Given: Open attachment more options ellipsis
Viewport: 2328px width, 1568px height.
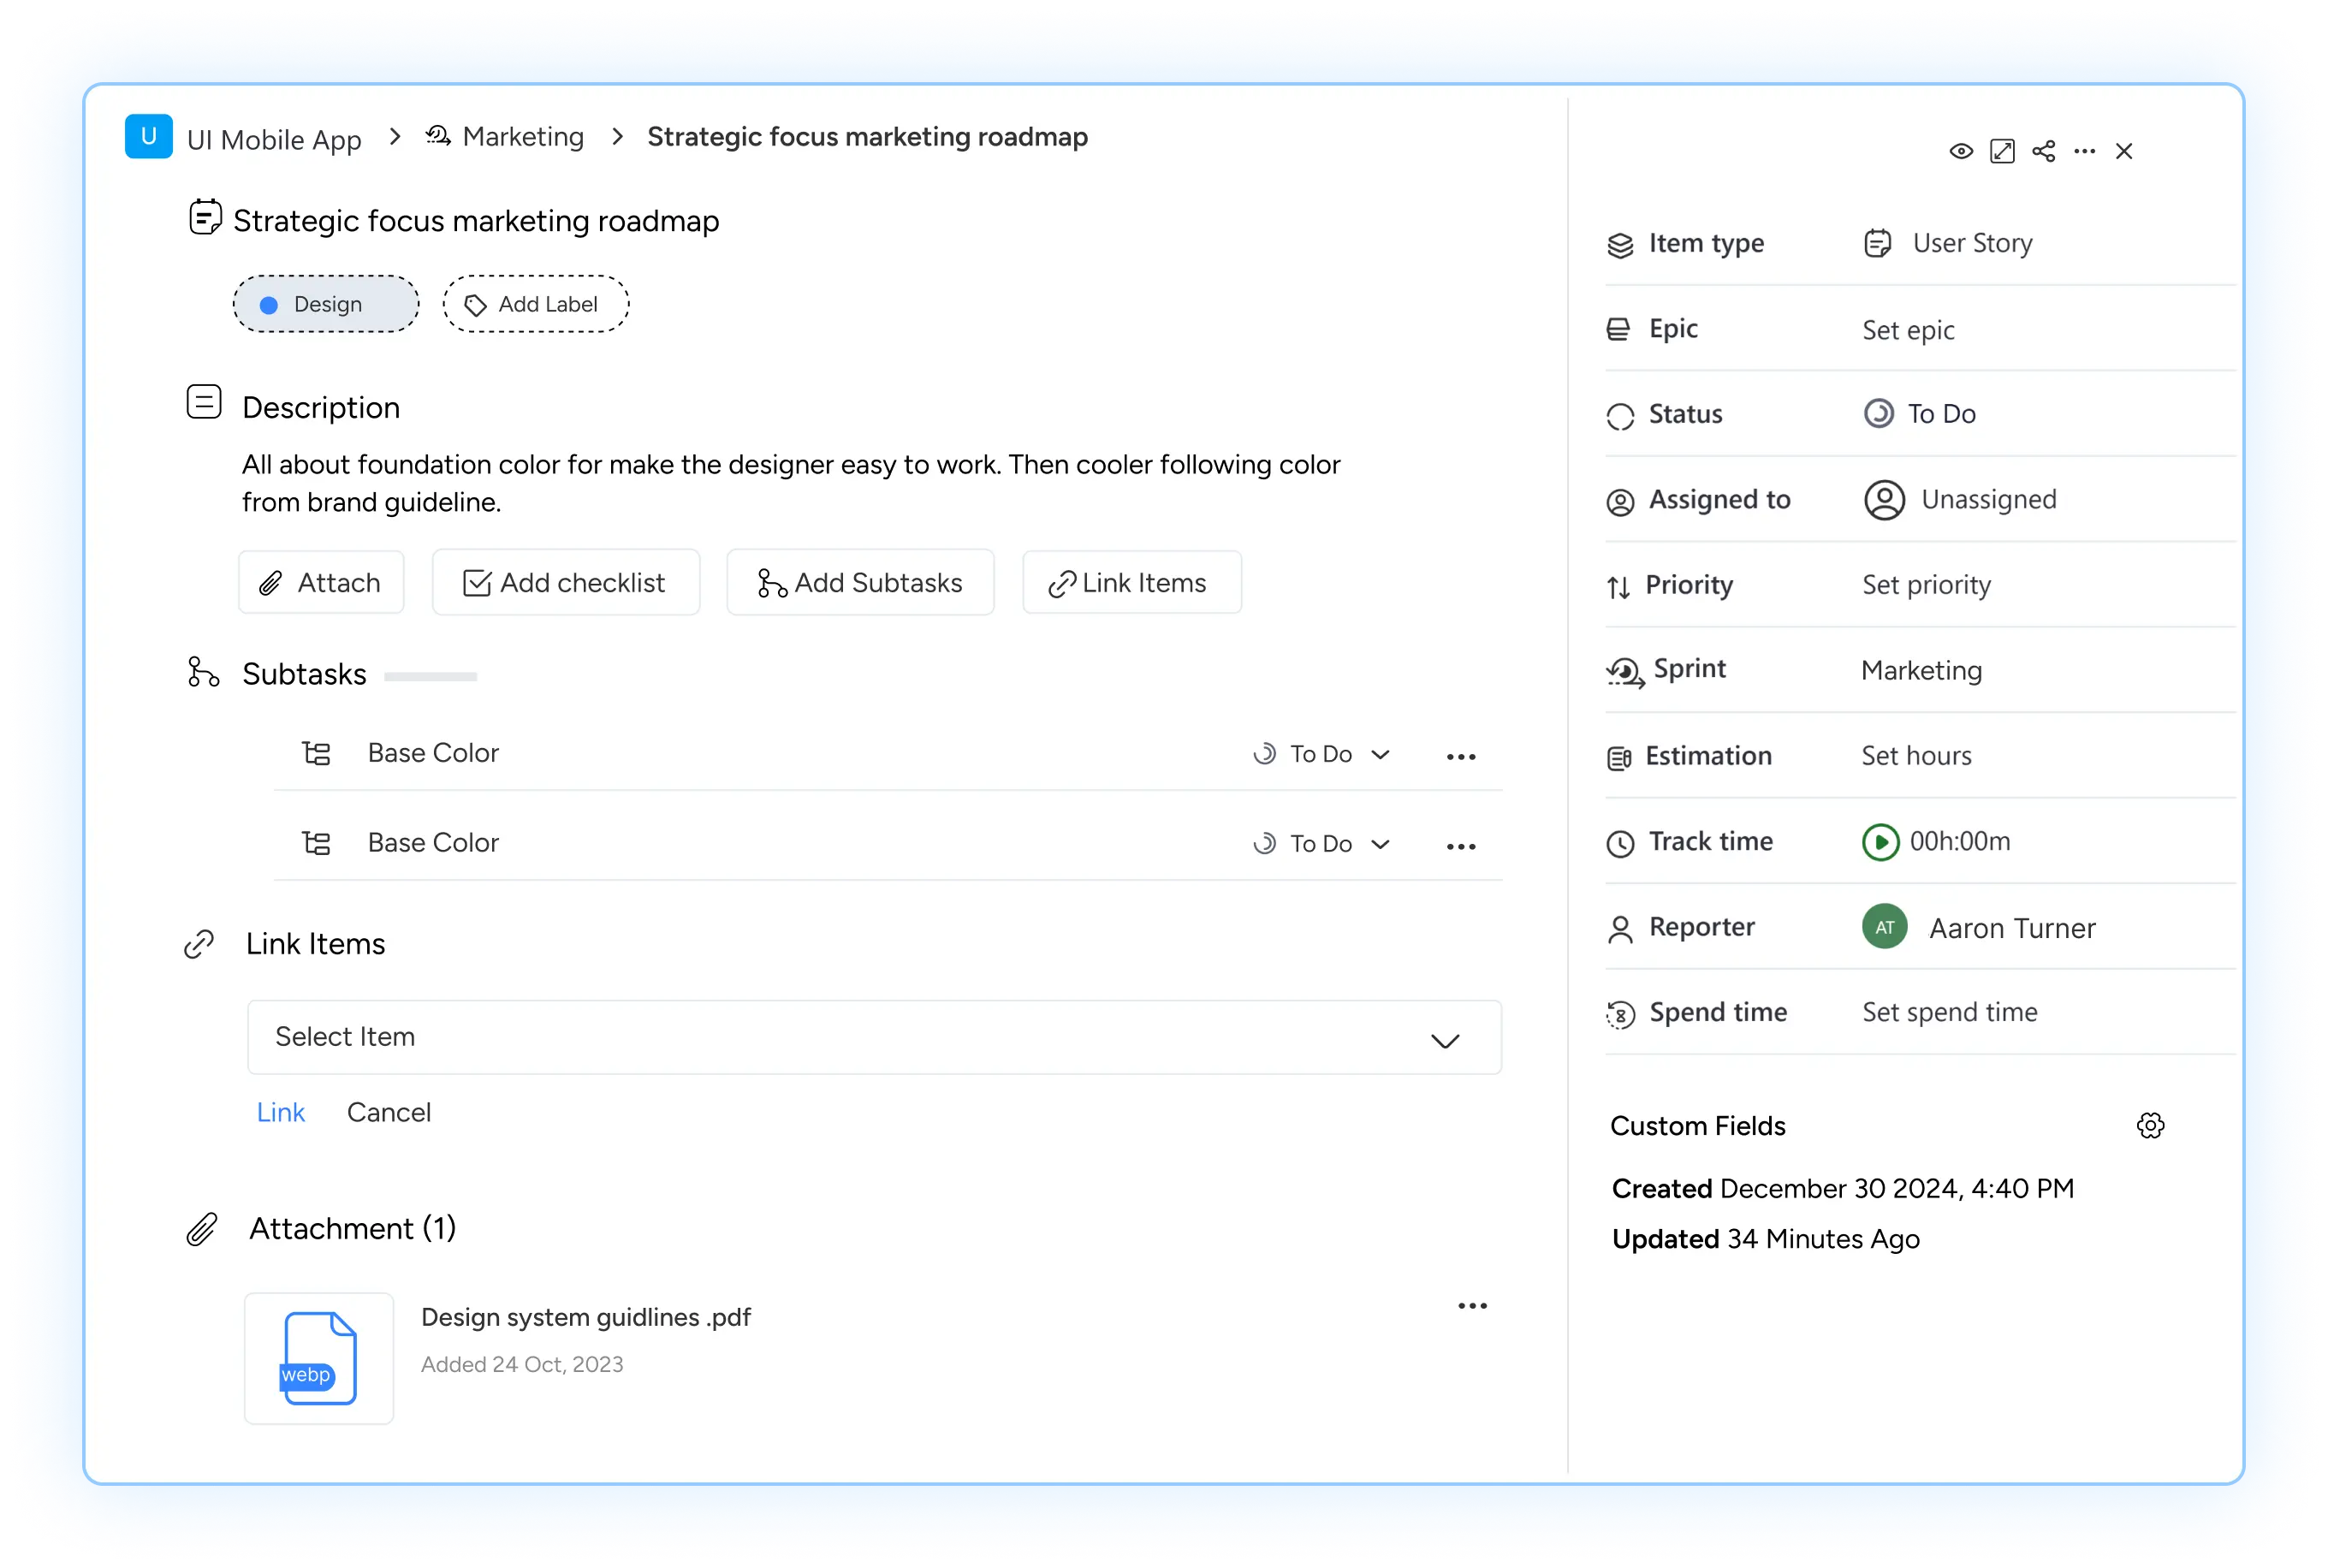Looking at the screenshot, I should tap(1472, 1306).
